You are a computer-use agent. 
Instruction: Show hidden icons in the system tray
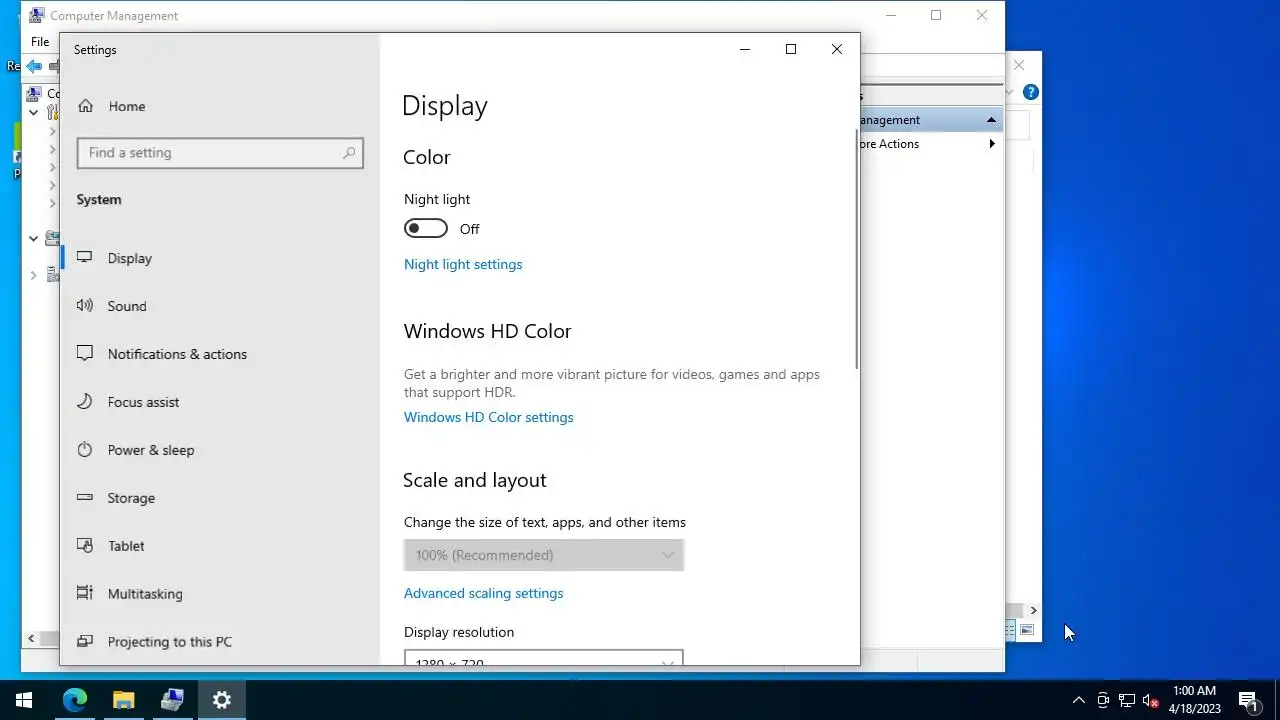(x=1078, y=700)
